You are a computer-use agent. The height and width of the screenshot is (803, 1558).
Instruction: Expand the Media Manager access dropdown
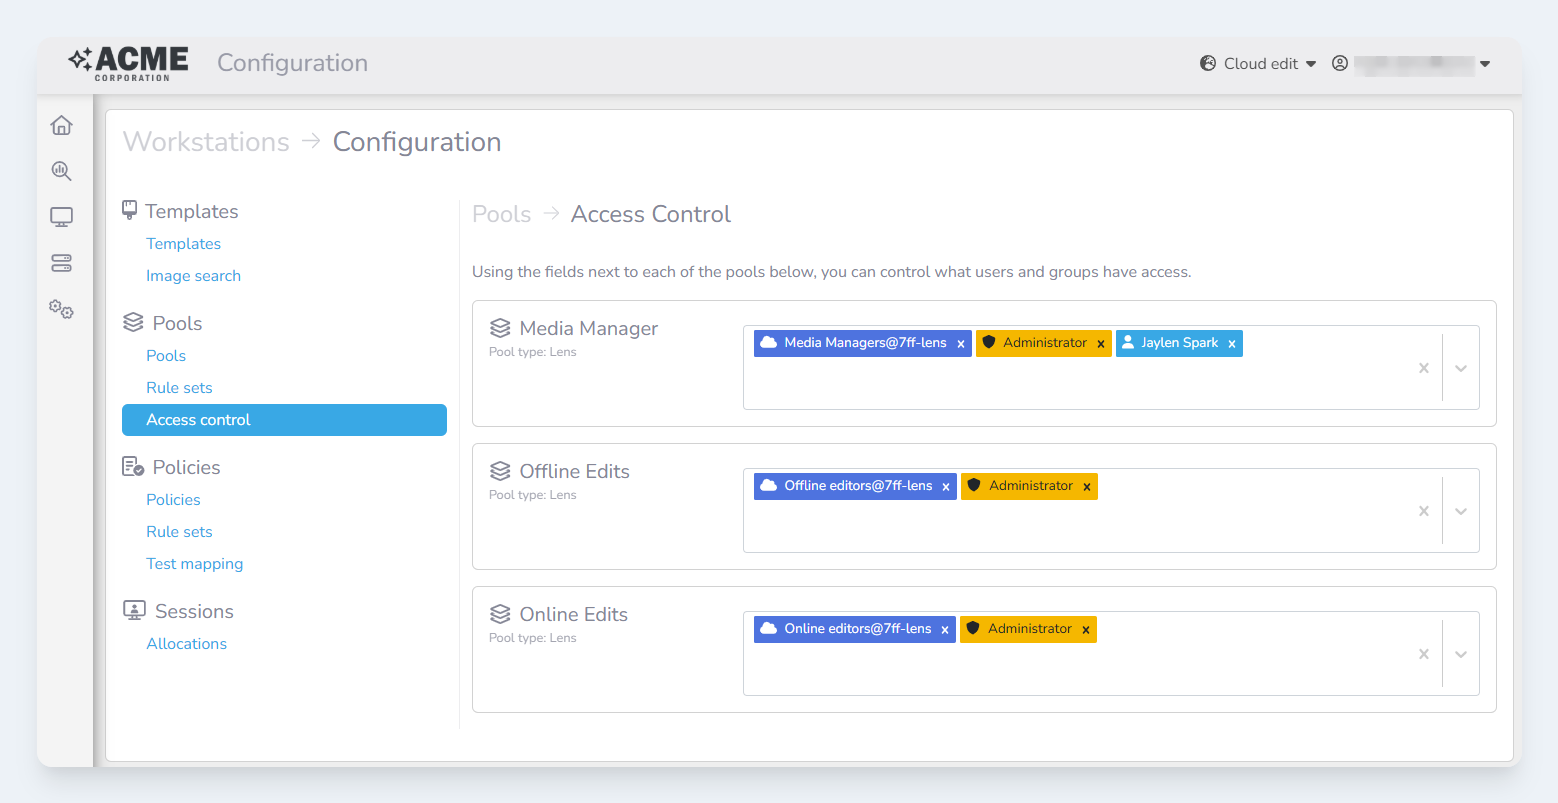coord(1461,368)
